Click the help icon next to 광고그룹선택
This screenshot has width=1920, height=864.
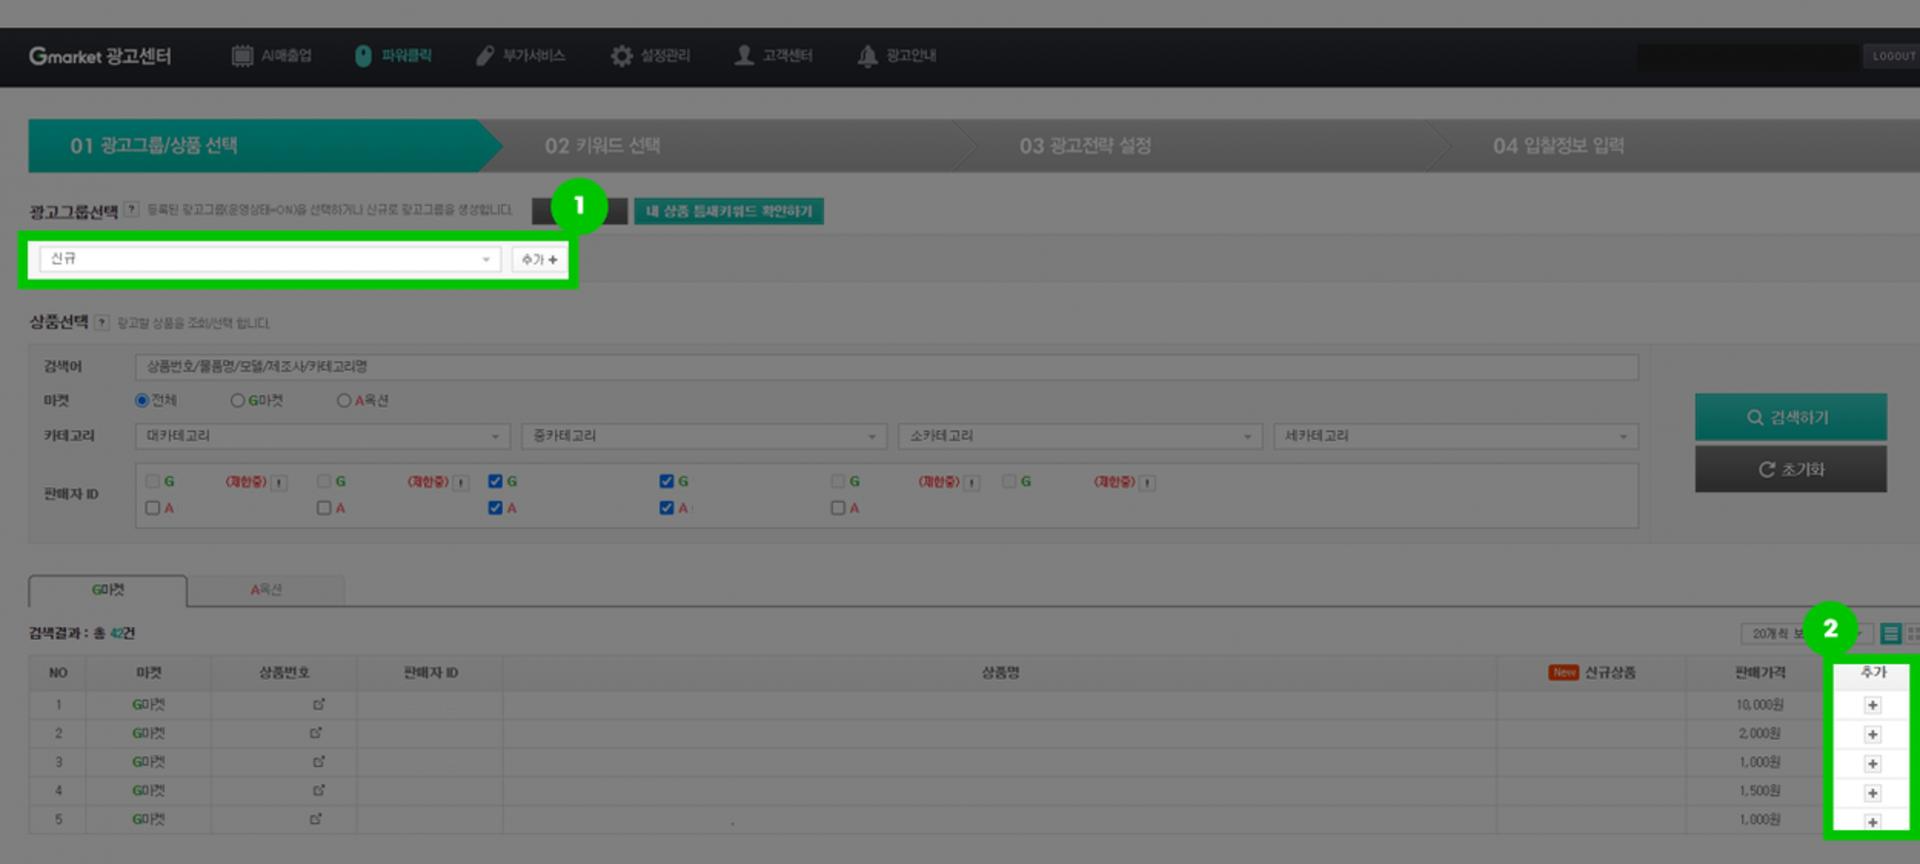[132, 210]
